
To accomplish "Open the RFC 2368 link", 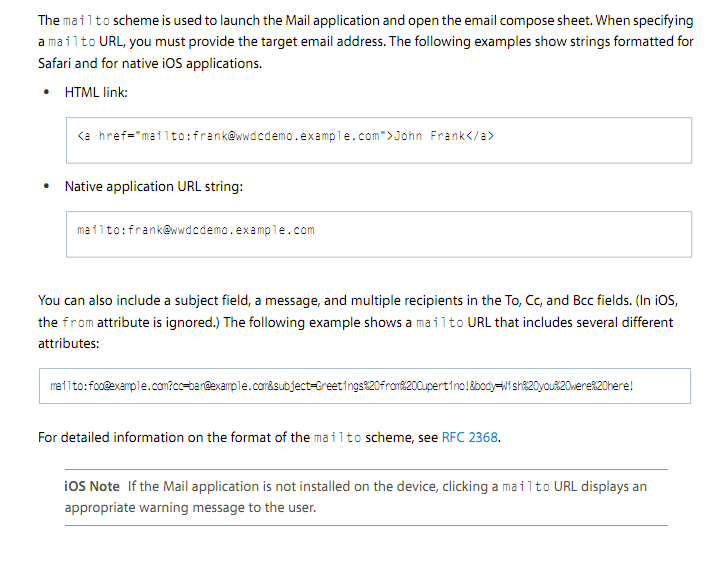I will coord(469,438).
